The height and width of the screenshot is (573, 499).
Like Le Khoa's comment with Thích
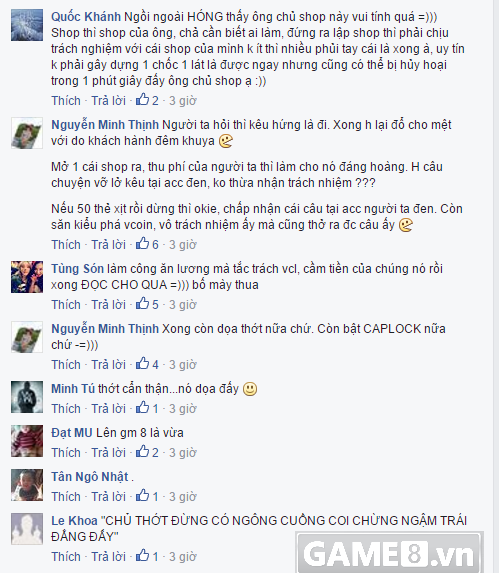pos(66,557)
